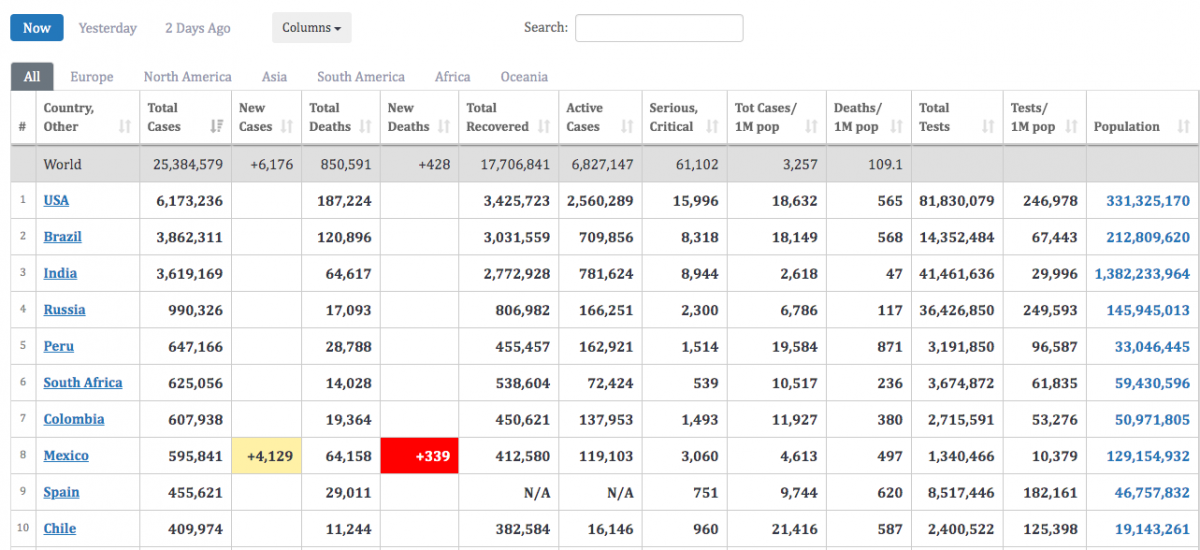Click India population 1,382,233,964

pos(1143,273)
